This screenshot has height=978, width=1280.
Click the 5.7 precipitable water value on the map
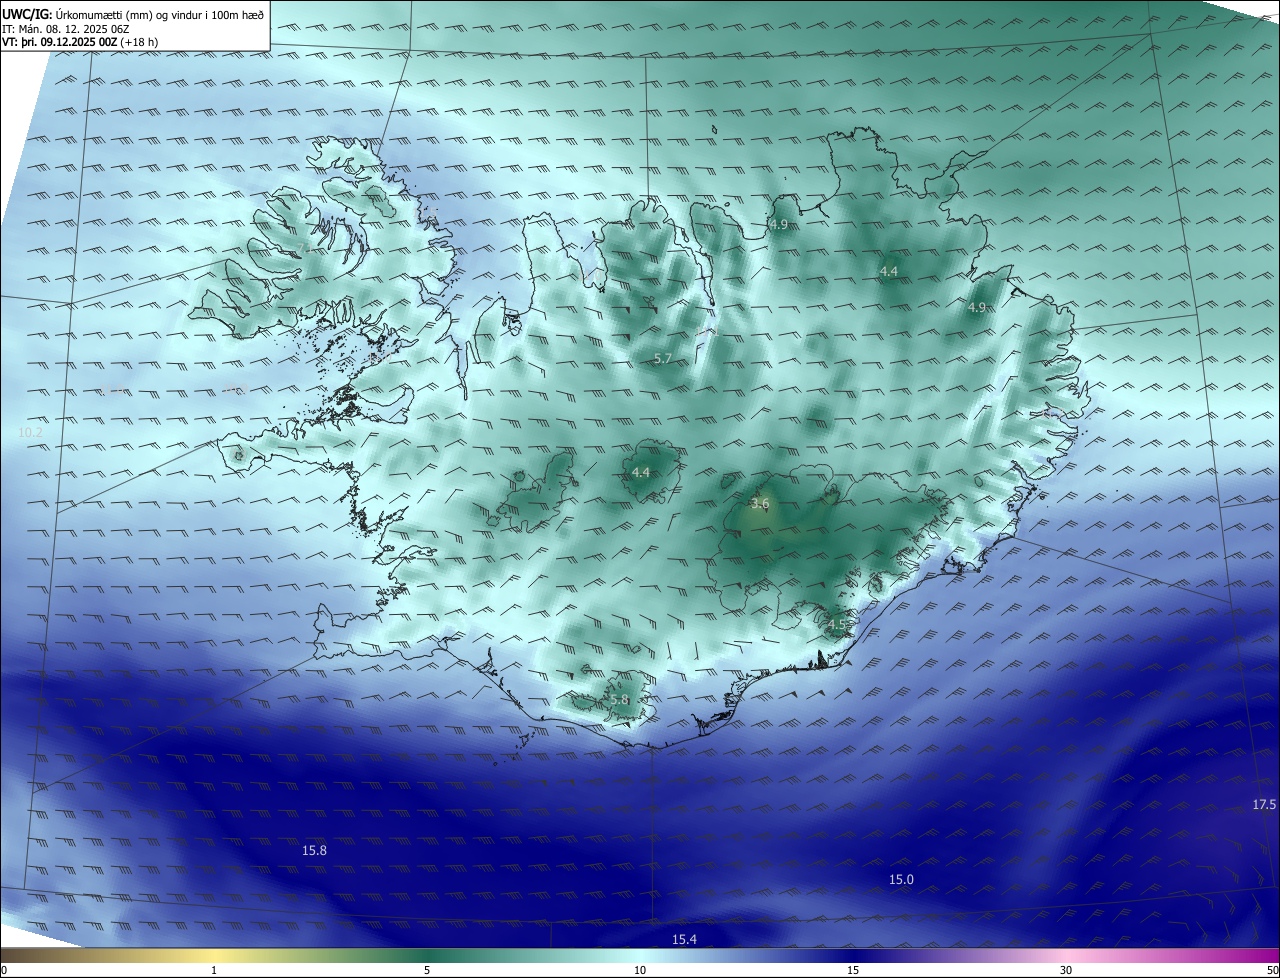(662, 358)
